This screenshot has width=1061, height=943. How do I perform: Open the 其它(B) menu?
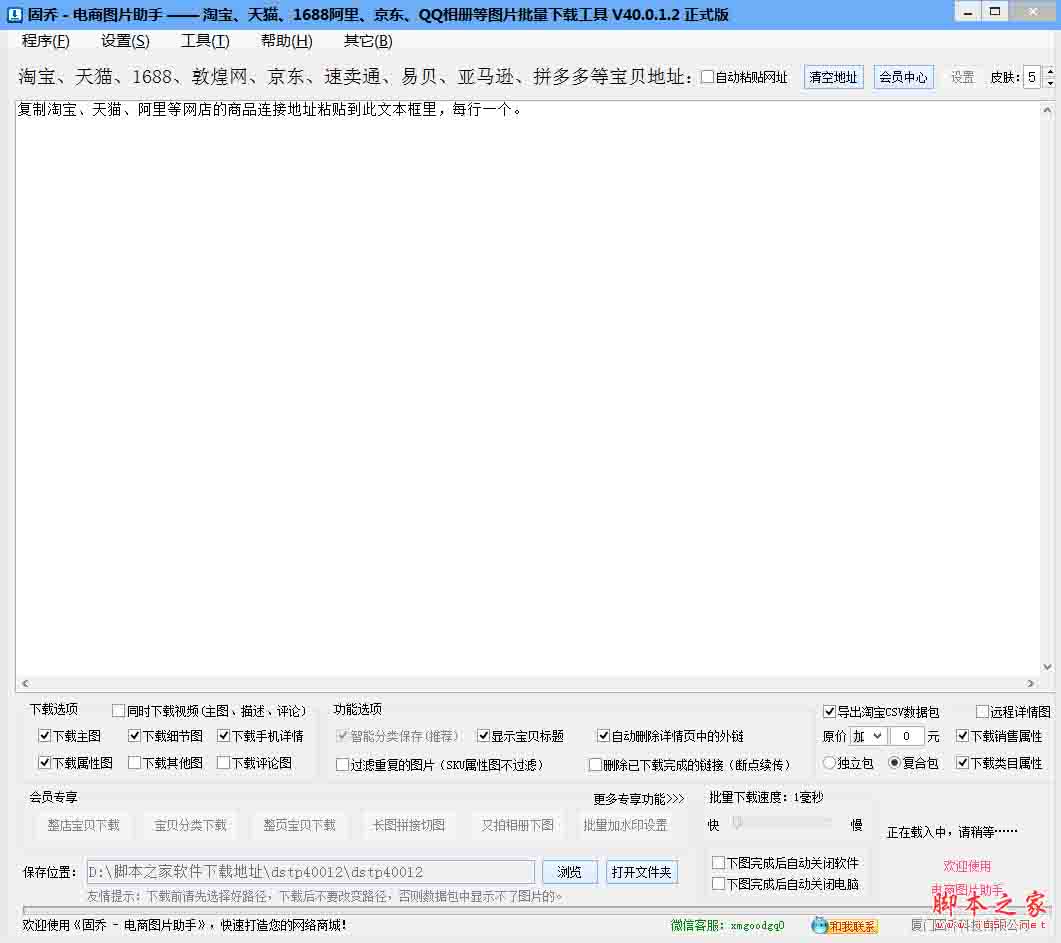click(x=368, y=41)
